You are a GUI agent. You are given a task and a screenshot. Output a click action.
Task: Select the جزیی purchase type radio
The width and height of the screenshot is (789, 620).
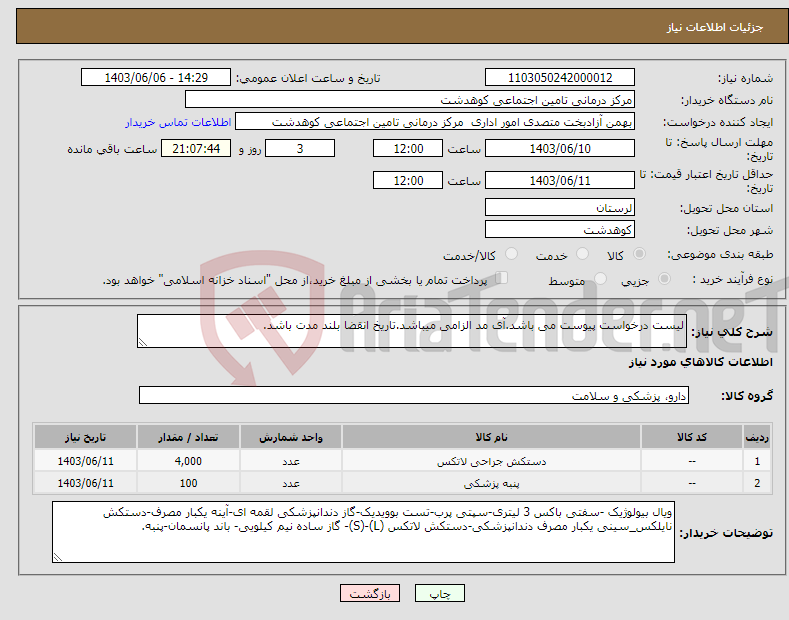coord(664,278)
